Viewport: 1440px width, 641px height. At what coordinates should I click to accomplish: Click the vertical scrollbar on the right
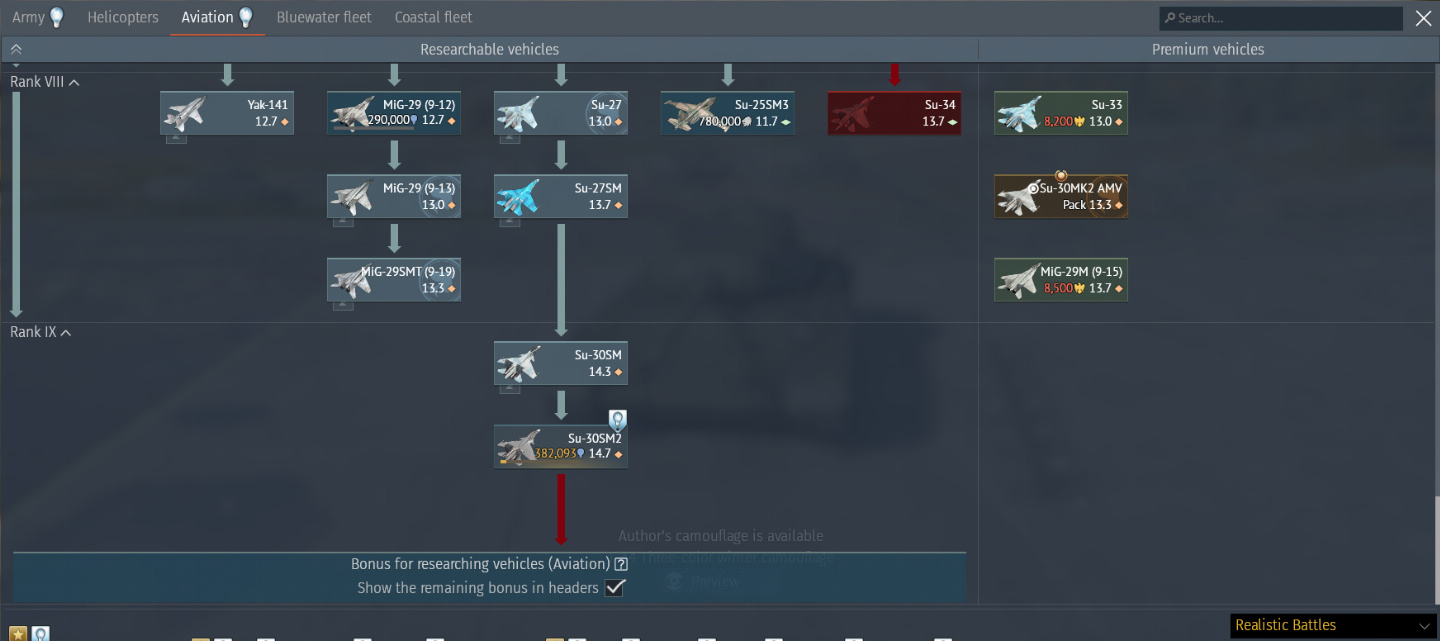click(x=1436, y=548)
